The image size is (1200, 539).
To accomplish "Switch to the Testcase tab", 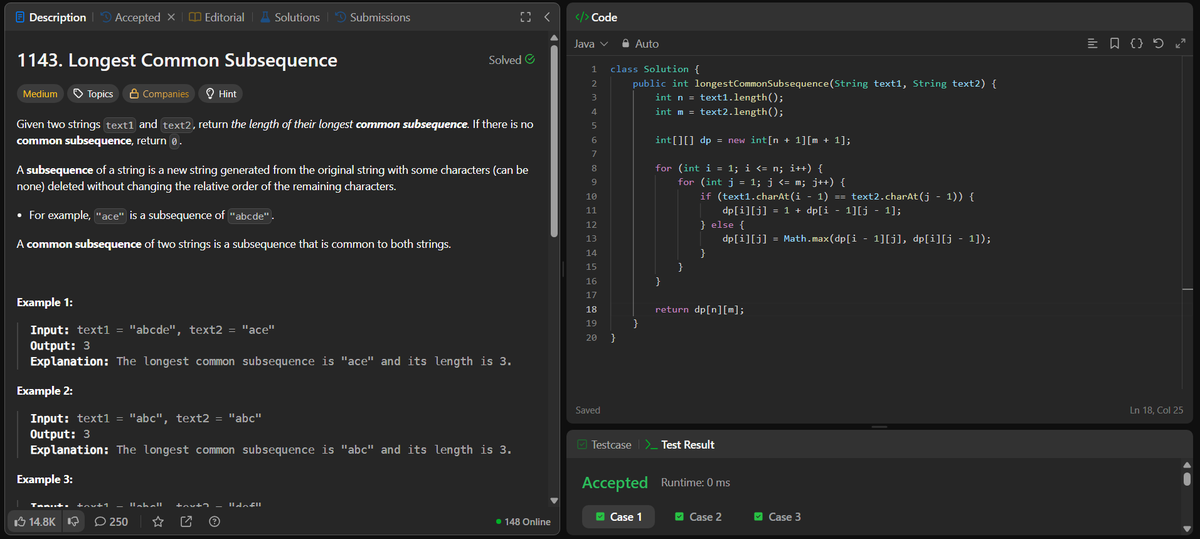I will [x=604, y=444].
